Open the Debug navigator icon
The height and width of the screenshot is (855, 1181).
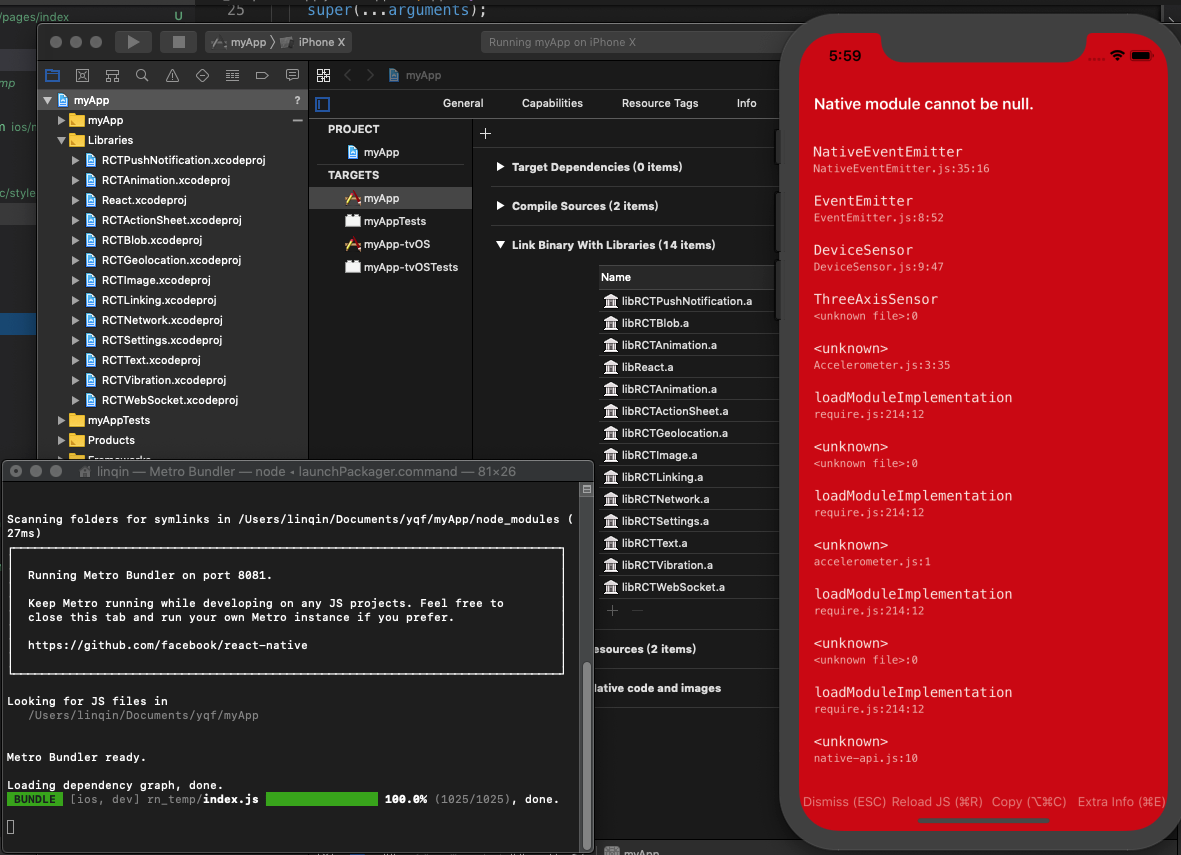(233, 75)
